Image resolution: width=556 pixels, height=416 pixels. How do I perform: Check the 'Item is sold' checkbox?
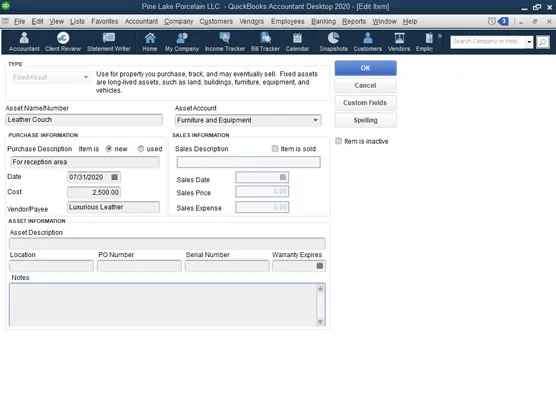pos(275,149)
